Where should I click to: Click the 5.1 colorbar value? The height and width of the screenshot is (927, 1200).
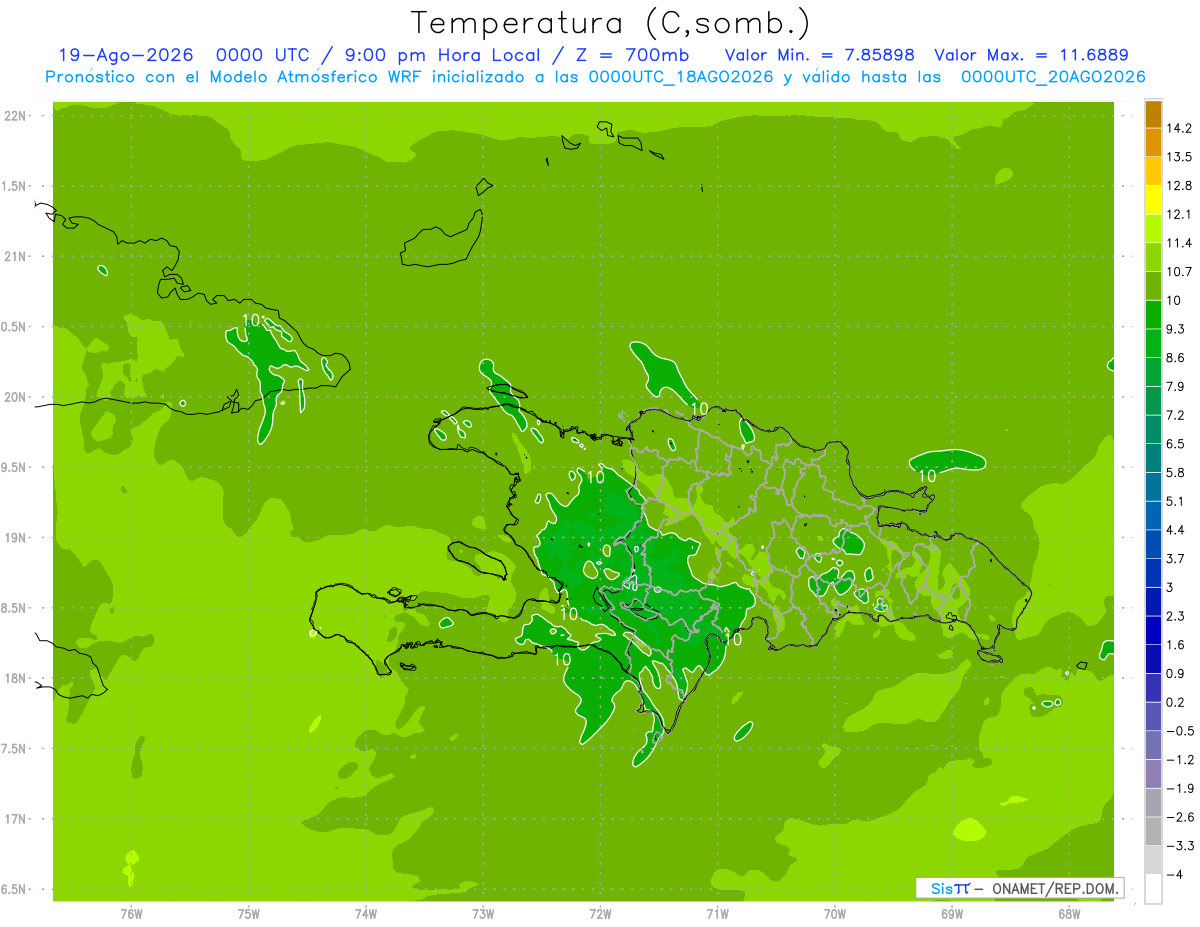point(1176,501)
